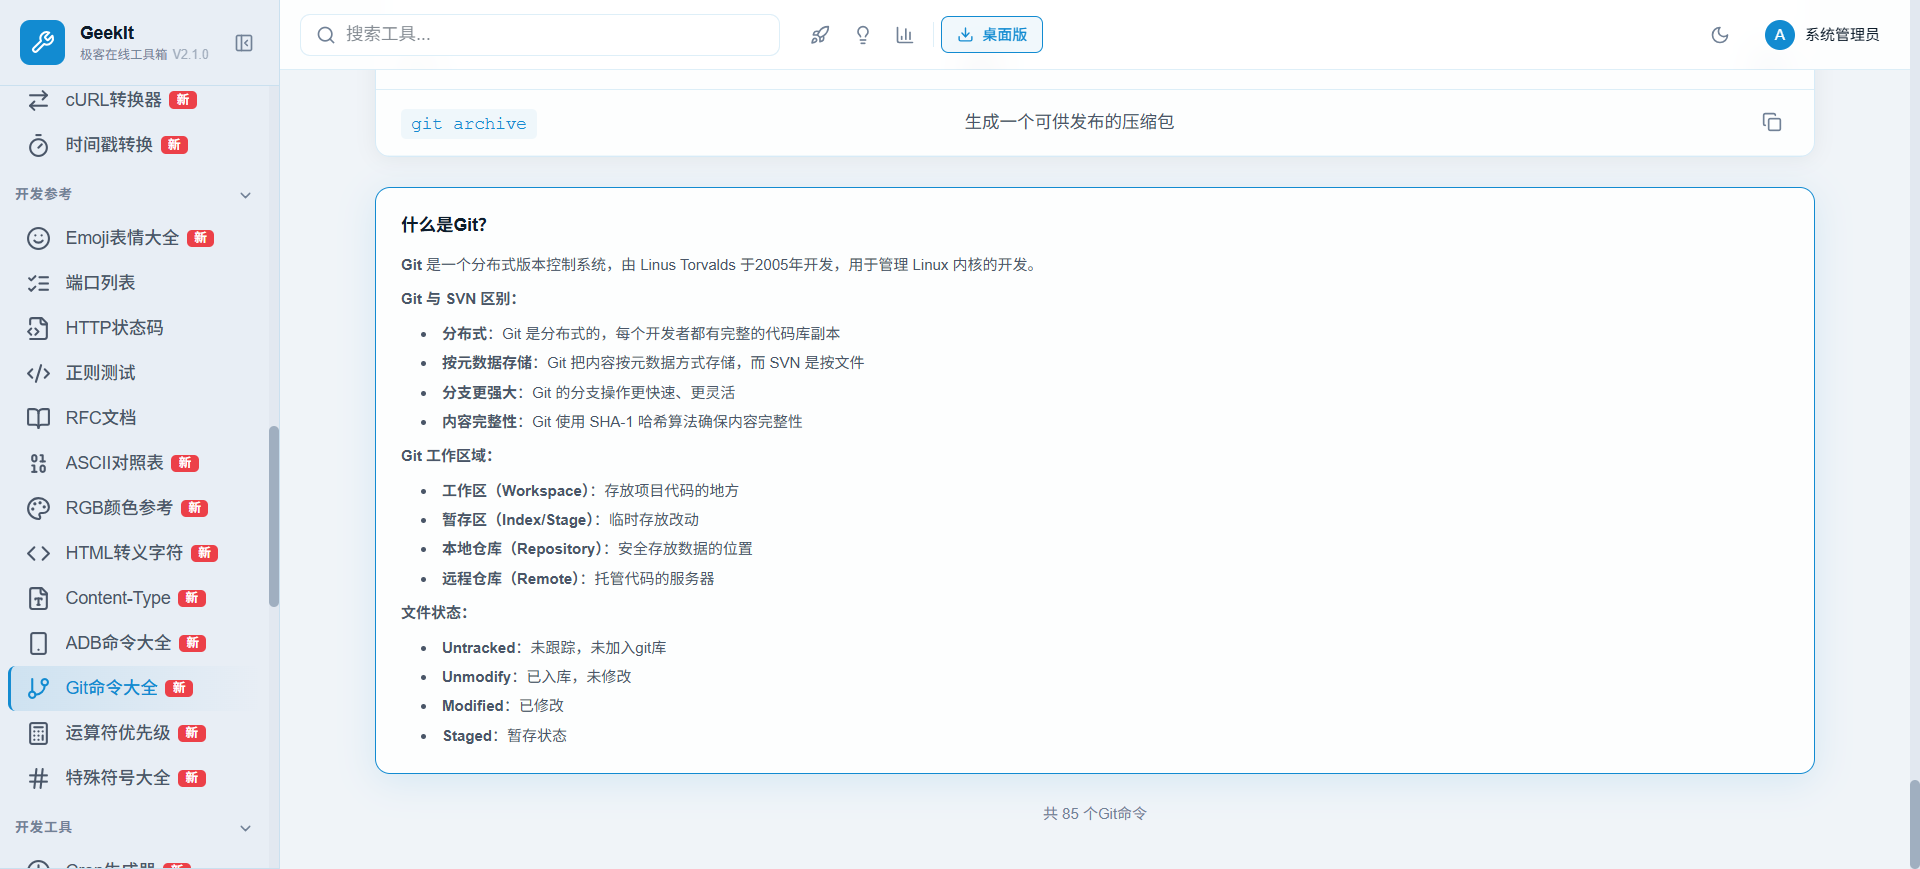Open 端口列表 menu item

click(133, 283)
